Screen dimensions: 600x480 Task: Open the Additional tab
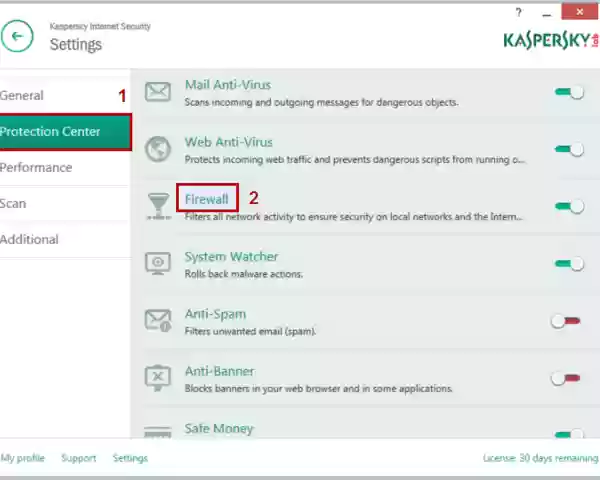click(65, 240)
